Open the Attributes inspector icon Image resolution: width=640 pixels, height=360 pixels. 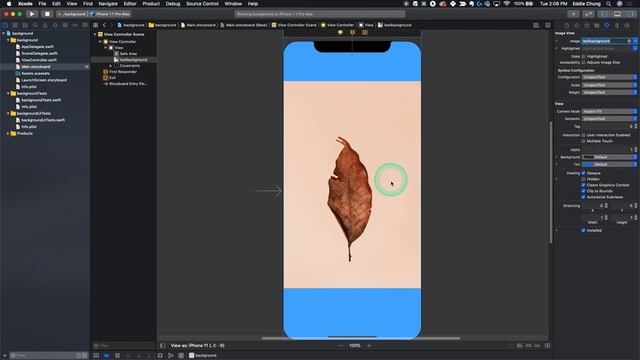607,25
